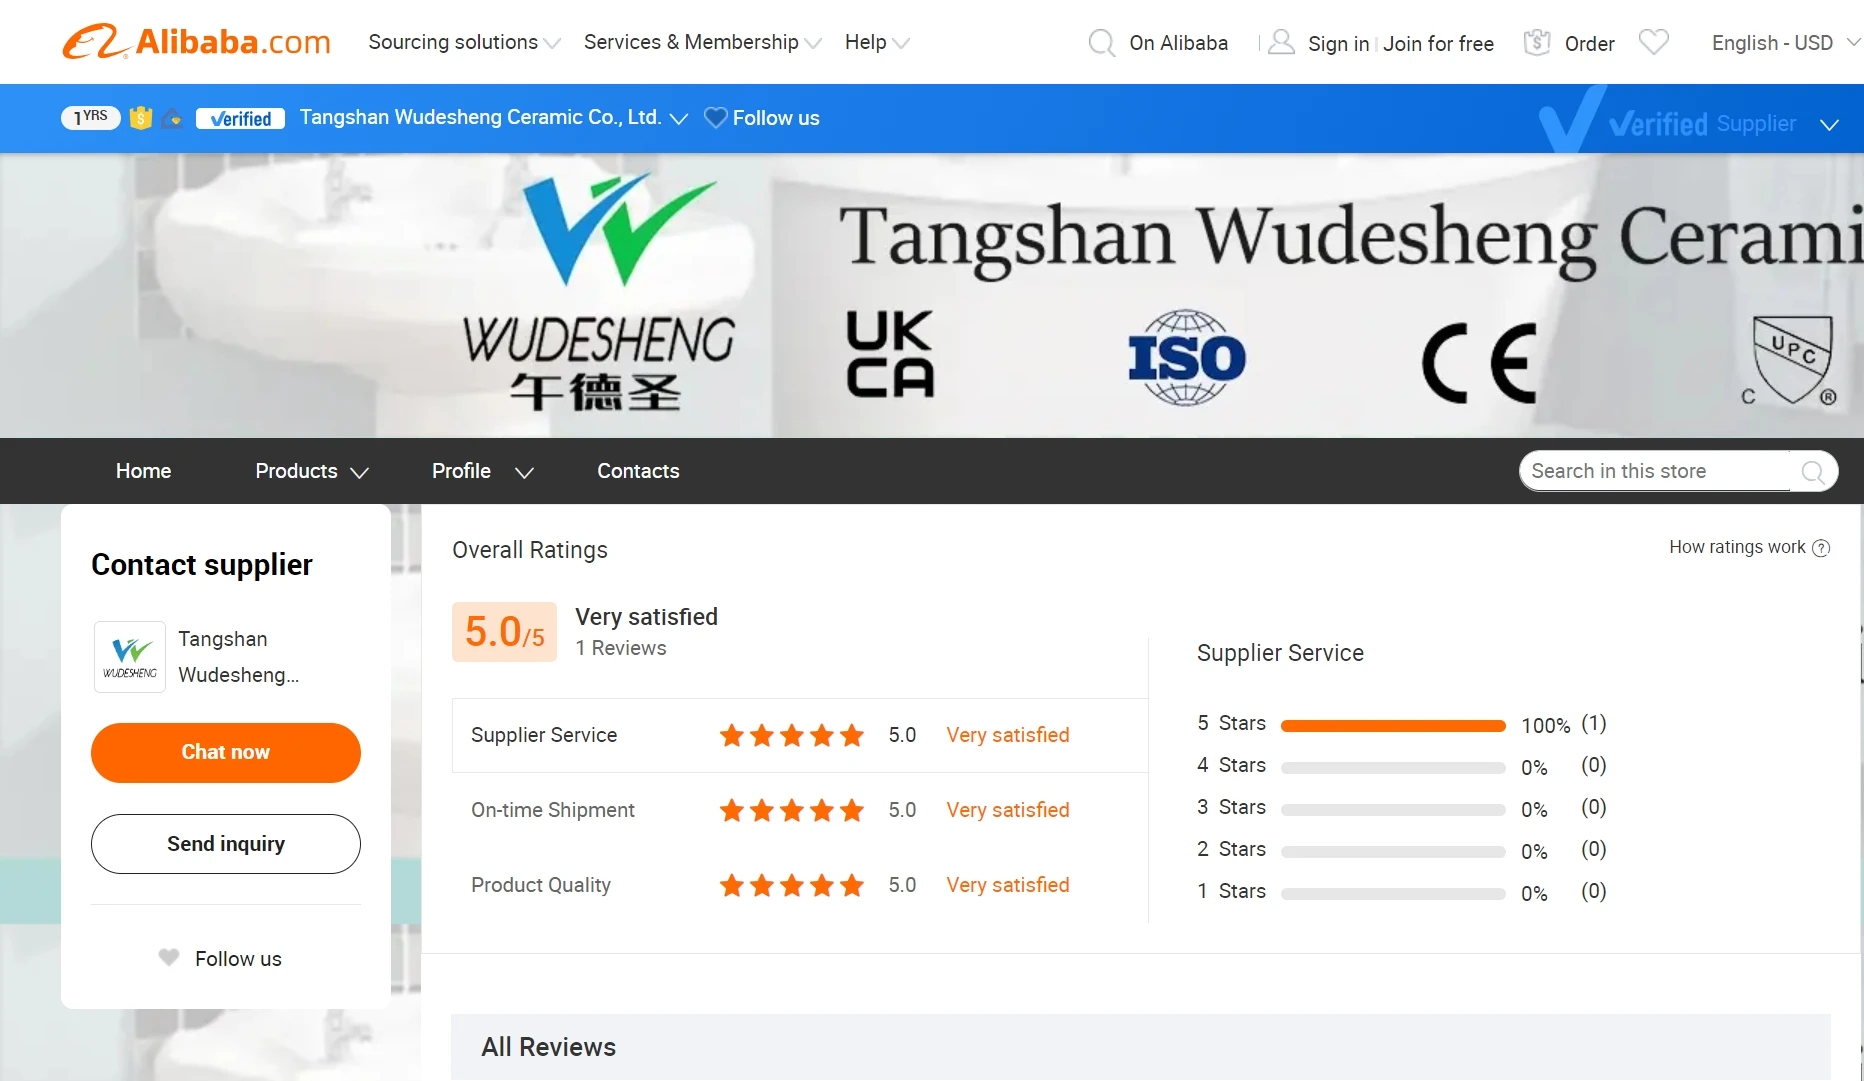
Task: Open the Help dropdown
Action: pos(877,42)
